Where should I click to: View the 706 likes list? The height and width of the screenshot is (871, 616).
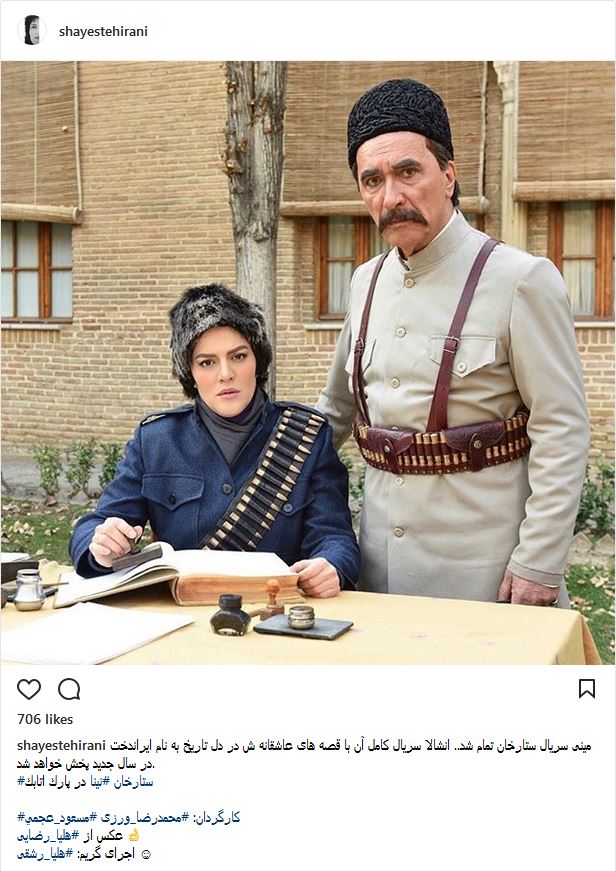(45, 719)
